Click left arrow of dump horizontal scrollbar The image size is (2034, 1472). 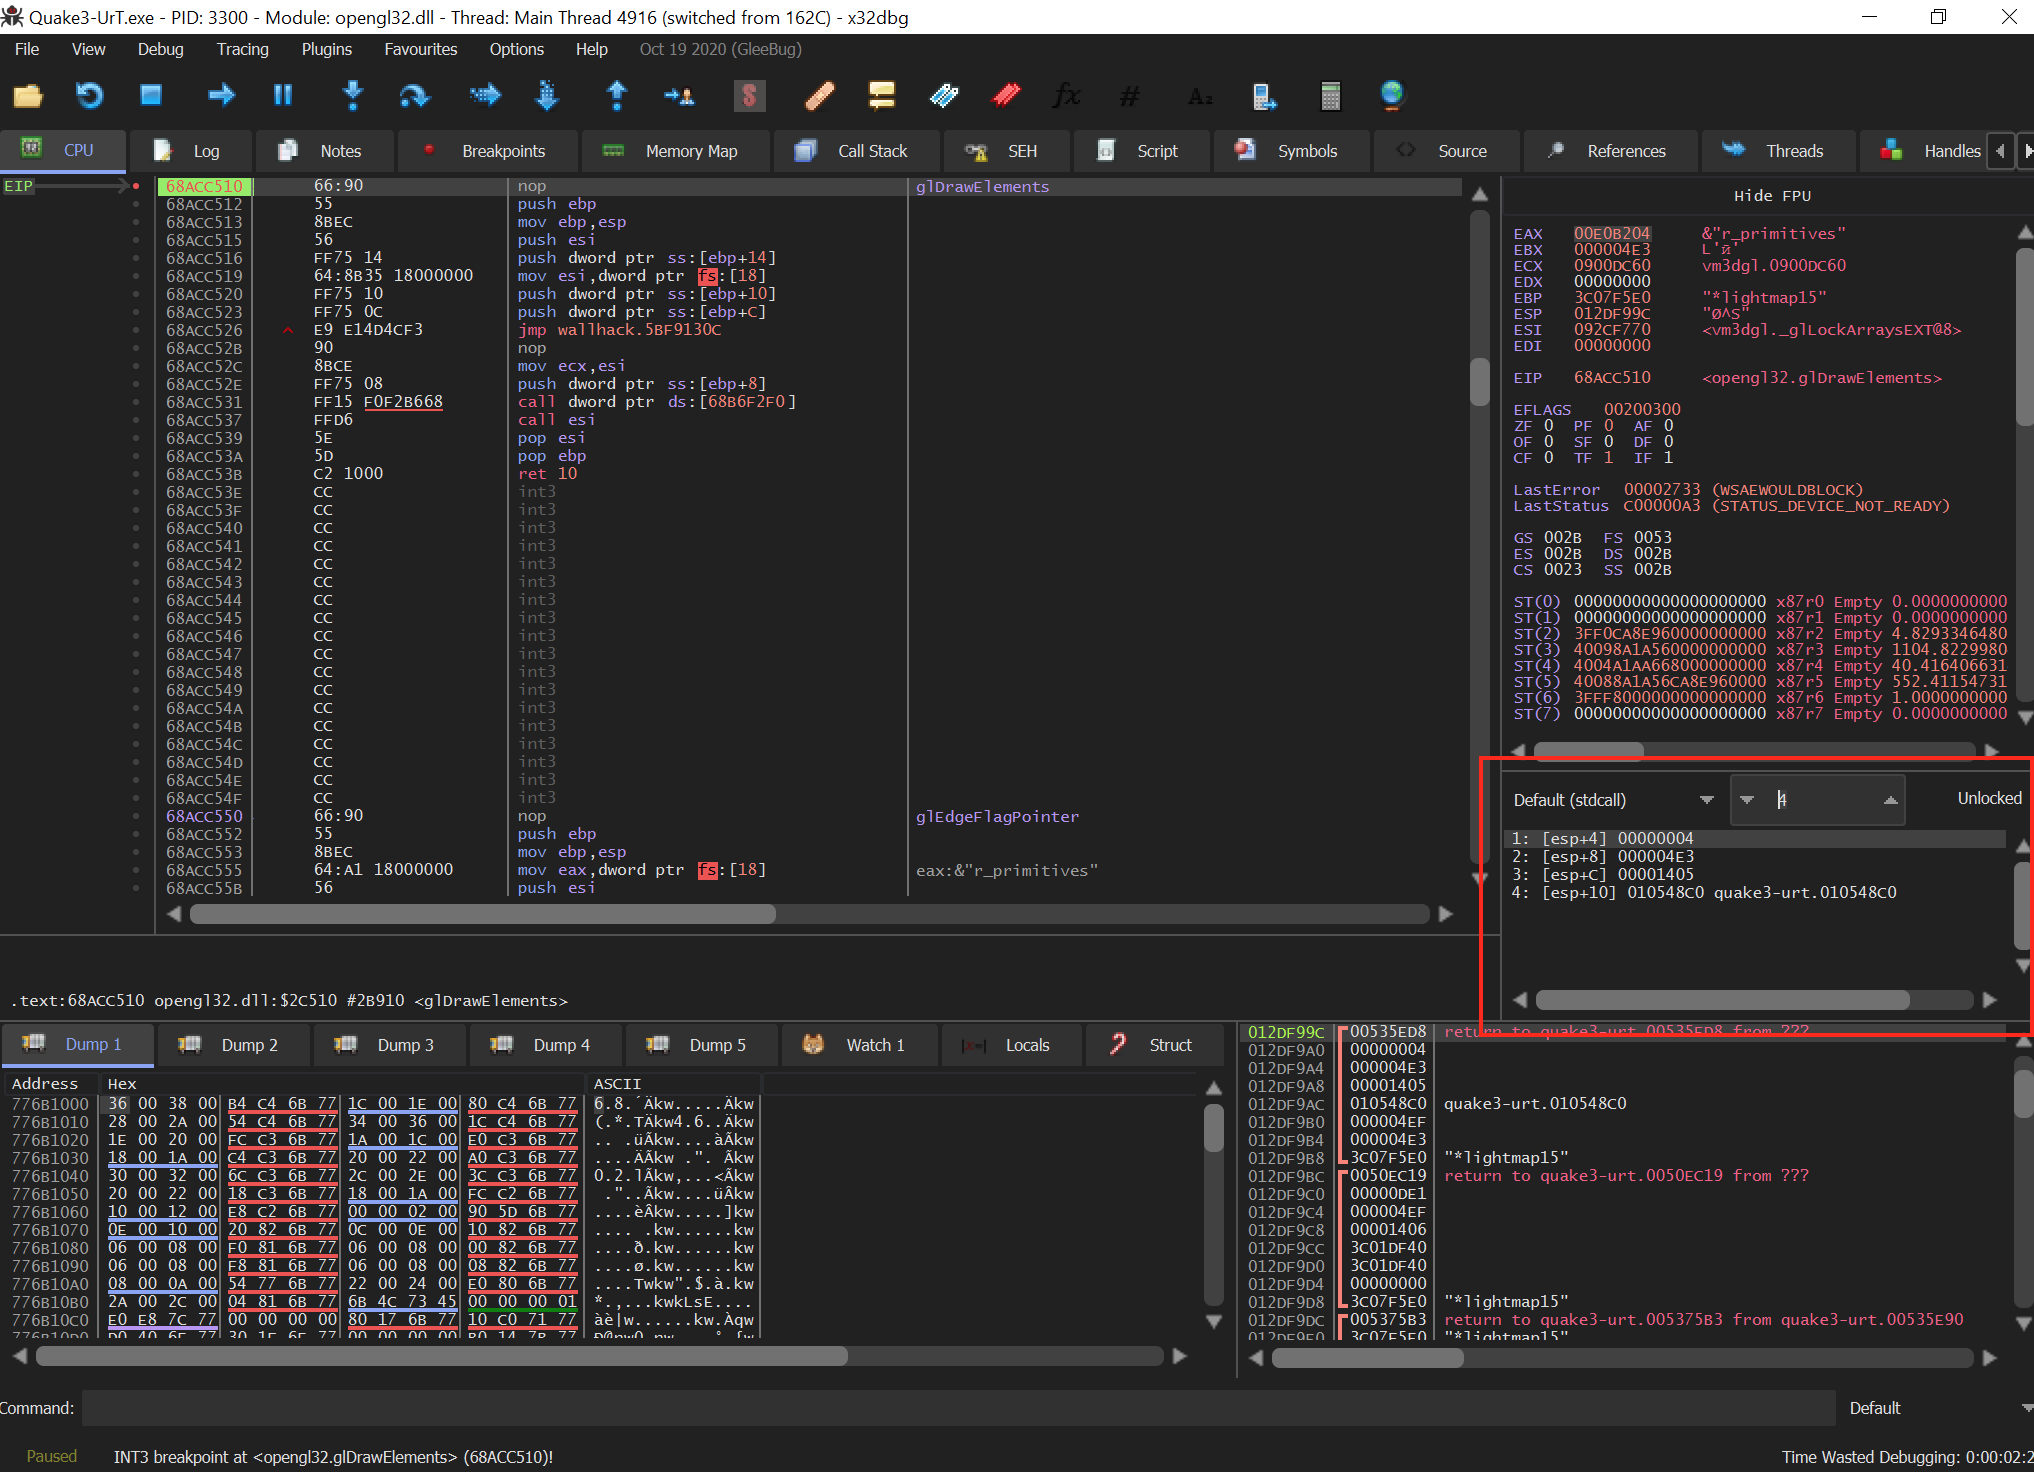(x=19, y=1356)
